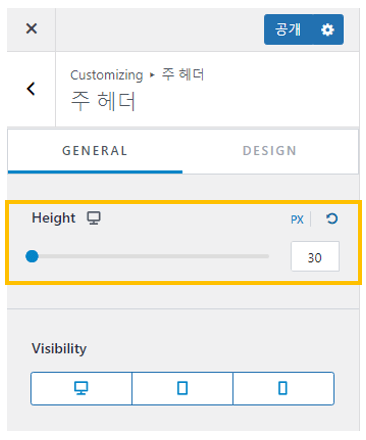This screenshot has width=366, height=440.
Task: Focus the Height value field showing 30
Action: pyautogui.click(x=315, y=257)
